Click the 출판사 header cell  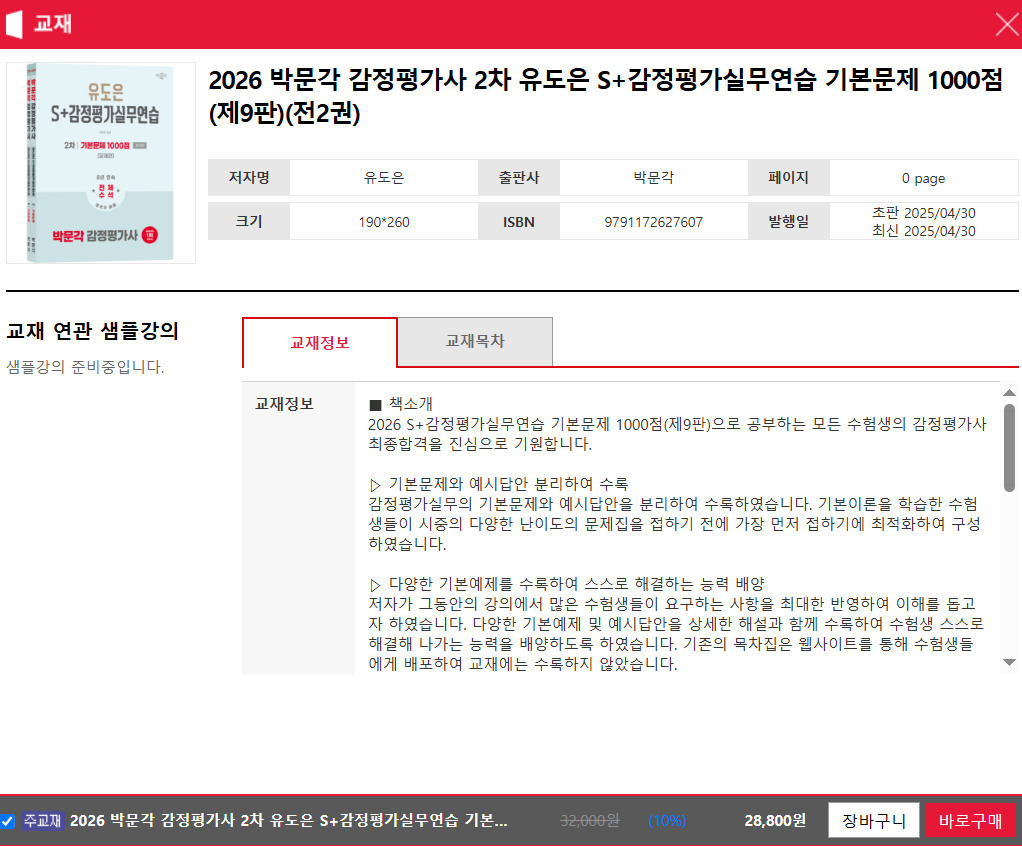[519, 177]
